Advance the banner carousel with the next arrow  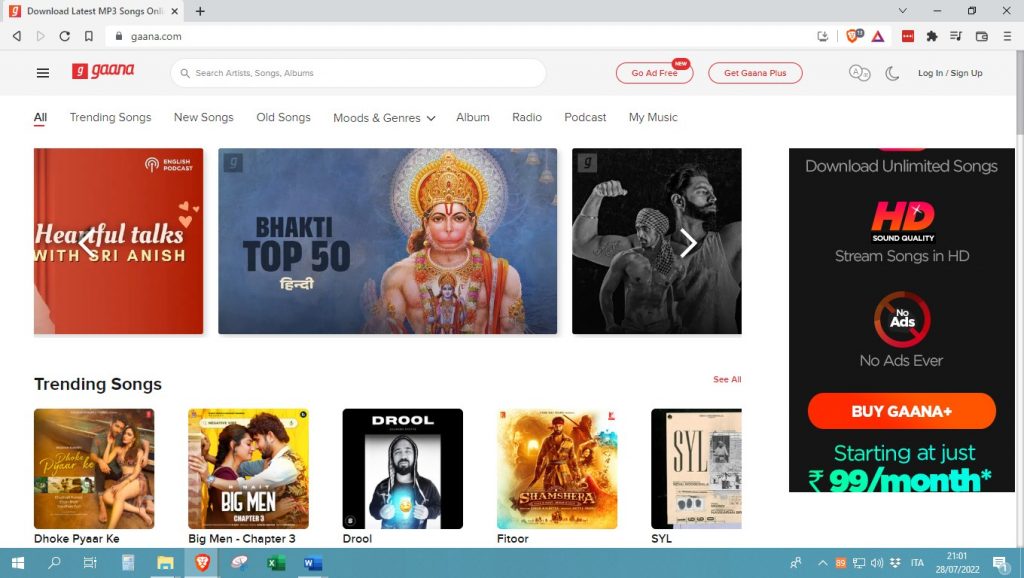click(x=688, y=242)
